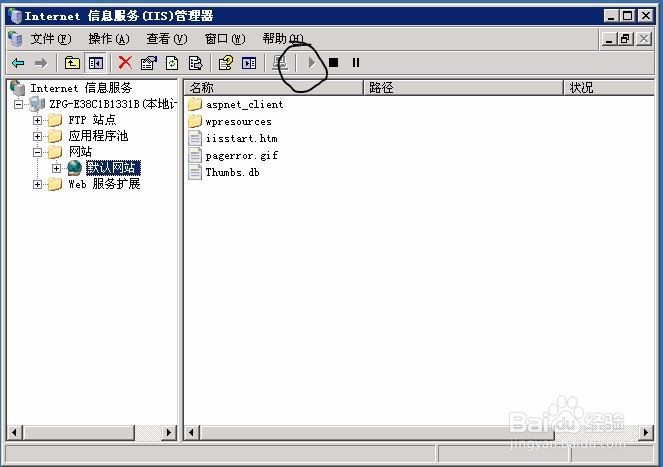Click the Web 服务扩展 folder icon
The height and width of the screenshot is (467, 663).
[55, 184]
